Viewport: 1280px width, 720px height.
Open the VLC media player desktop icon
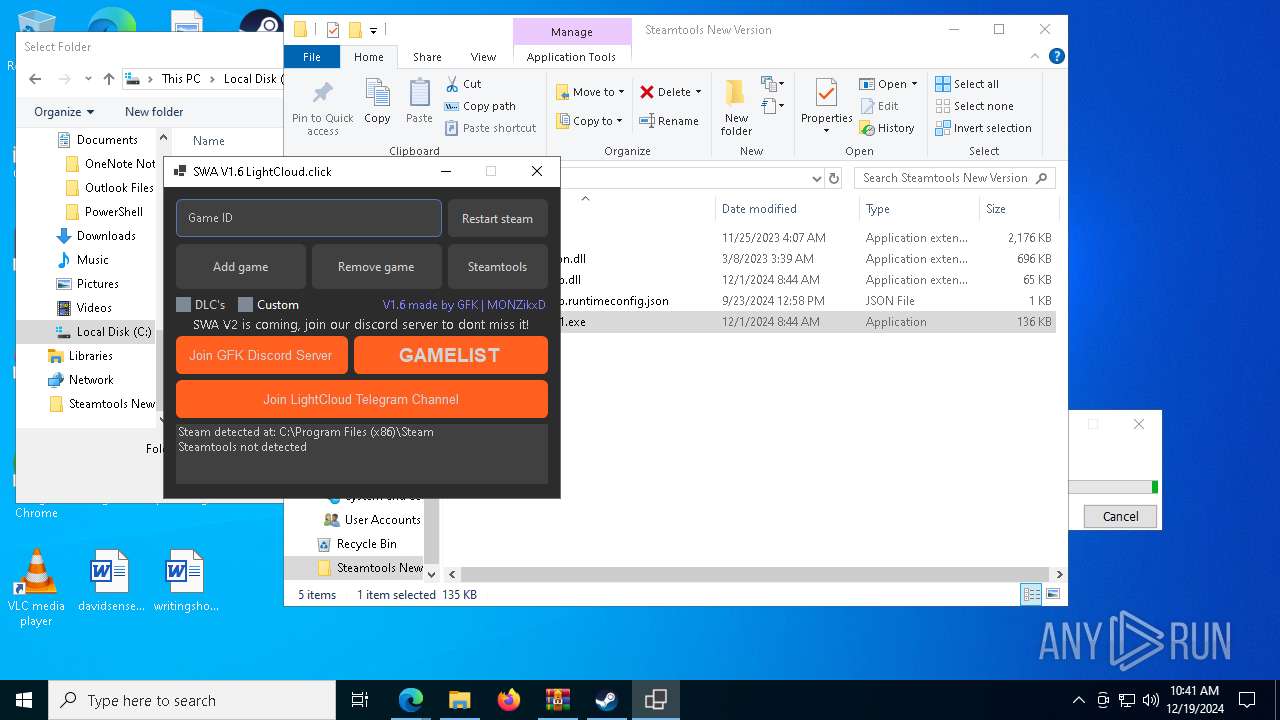tap(36, 588)
